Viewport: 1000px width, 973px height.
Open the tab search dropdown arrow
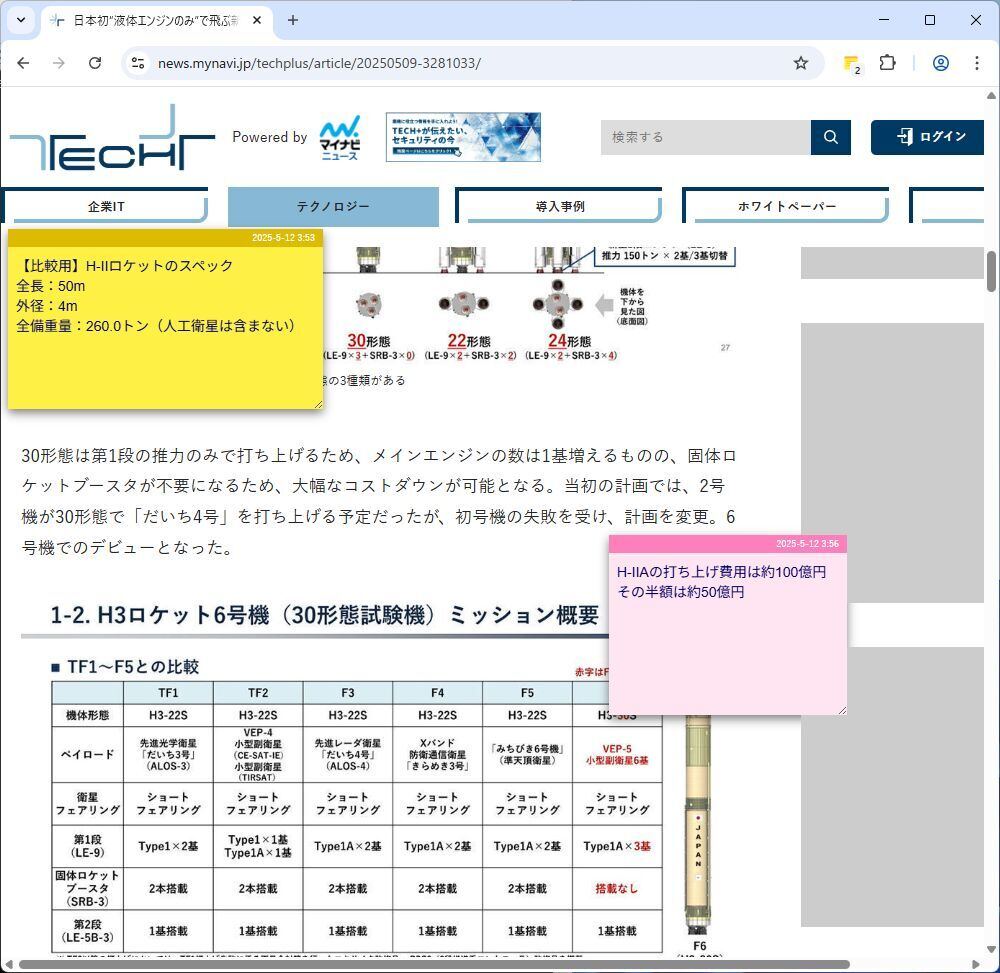click(x=21, y=20)
